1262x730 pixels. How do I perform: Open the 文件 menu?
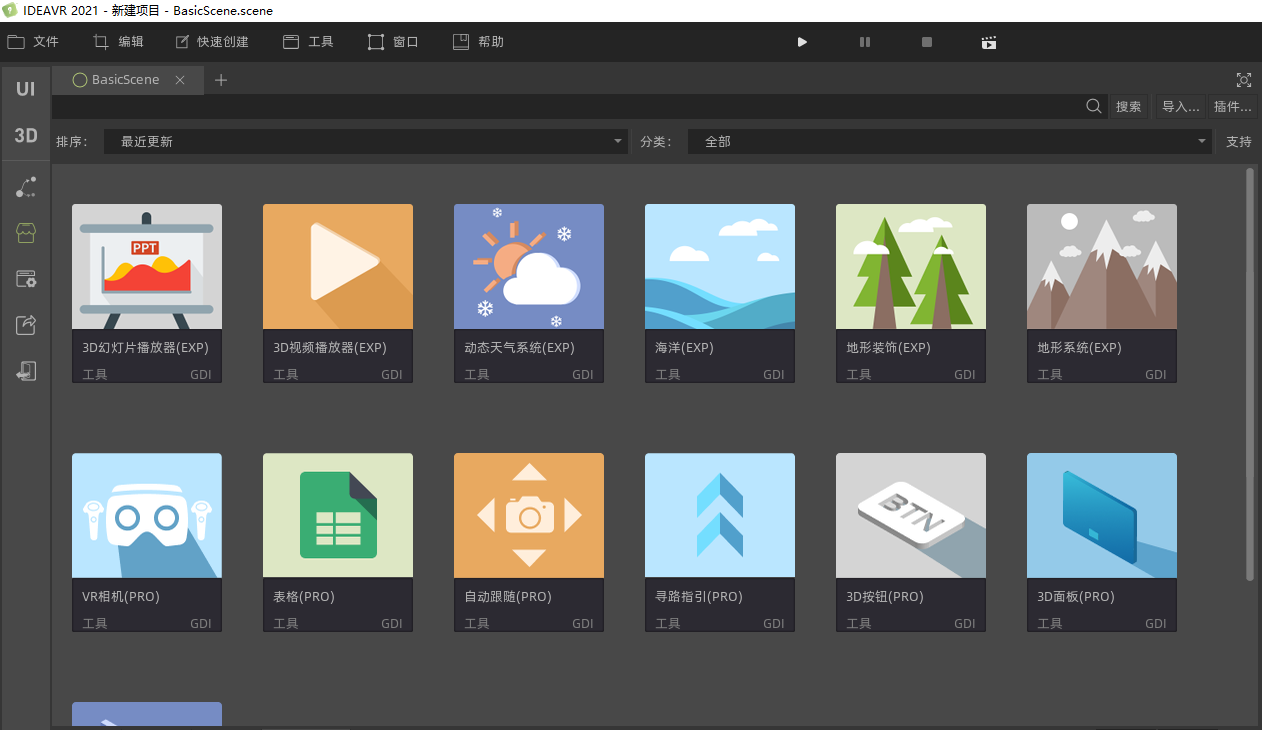[33, 42]
